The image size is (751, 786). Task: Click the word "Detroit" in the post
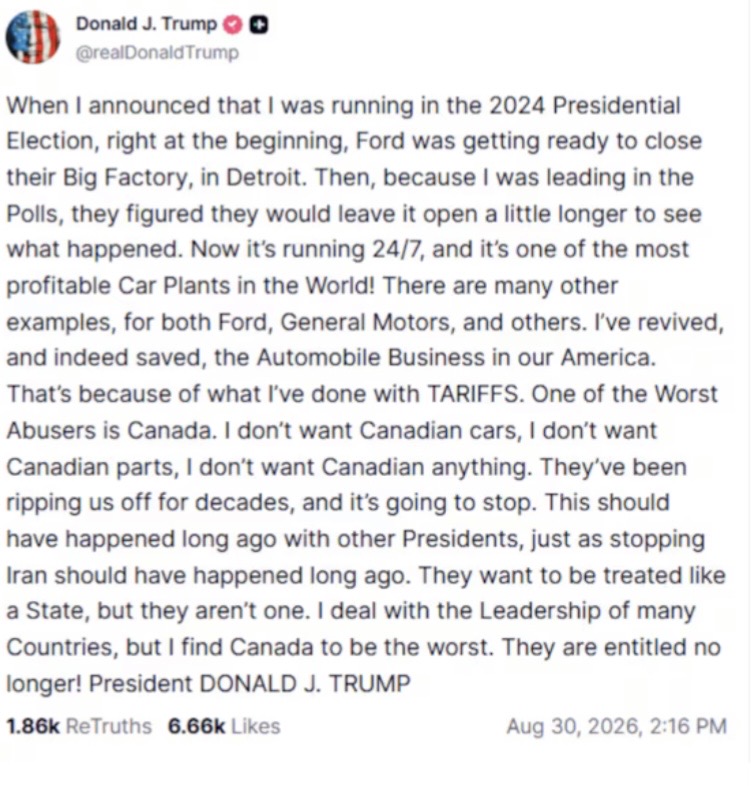264,178
